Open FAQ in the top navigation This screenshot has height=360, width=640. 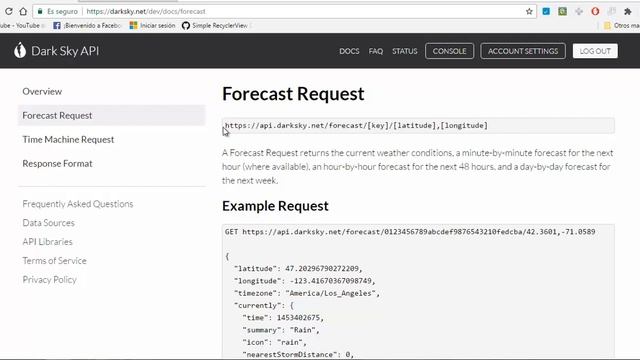[x=376, y=51]
